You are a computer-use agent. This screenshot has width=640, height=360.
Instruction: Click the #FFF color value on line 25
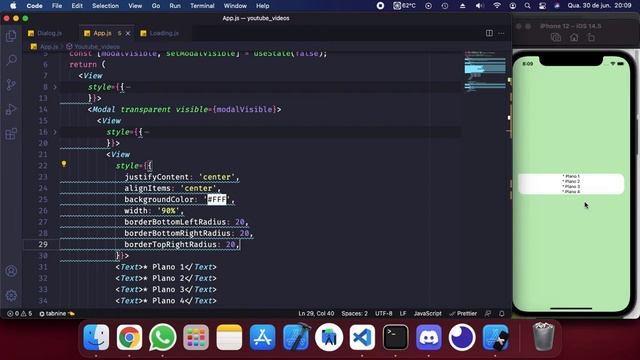tap(217, 199)
